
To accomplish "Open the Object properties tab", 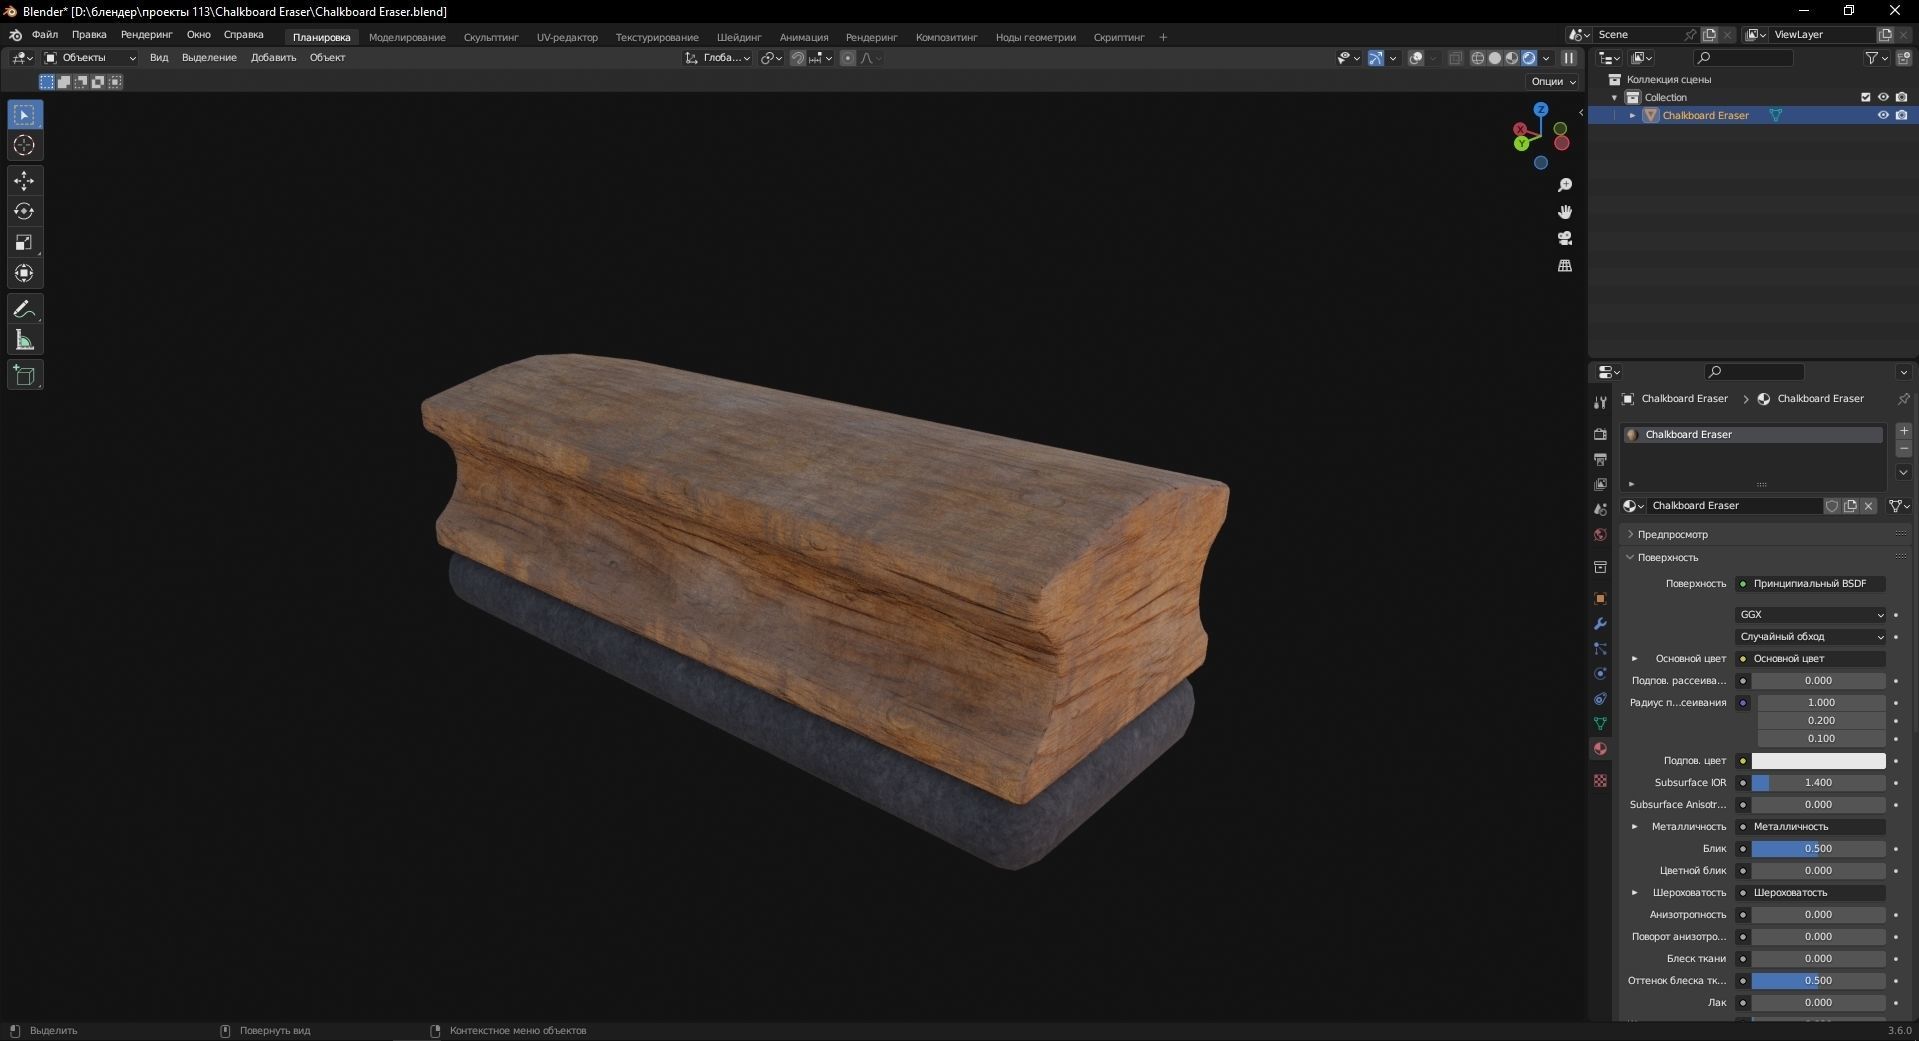I will 1600,598.
